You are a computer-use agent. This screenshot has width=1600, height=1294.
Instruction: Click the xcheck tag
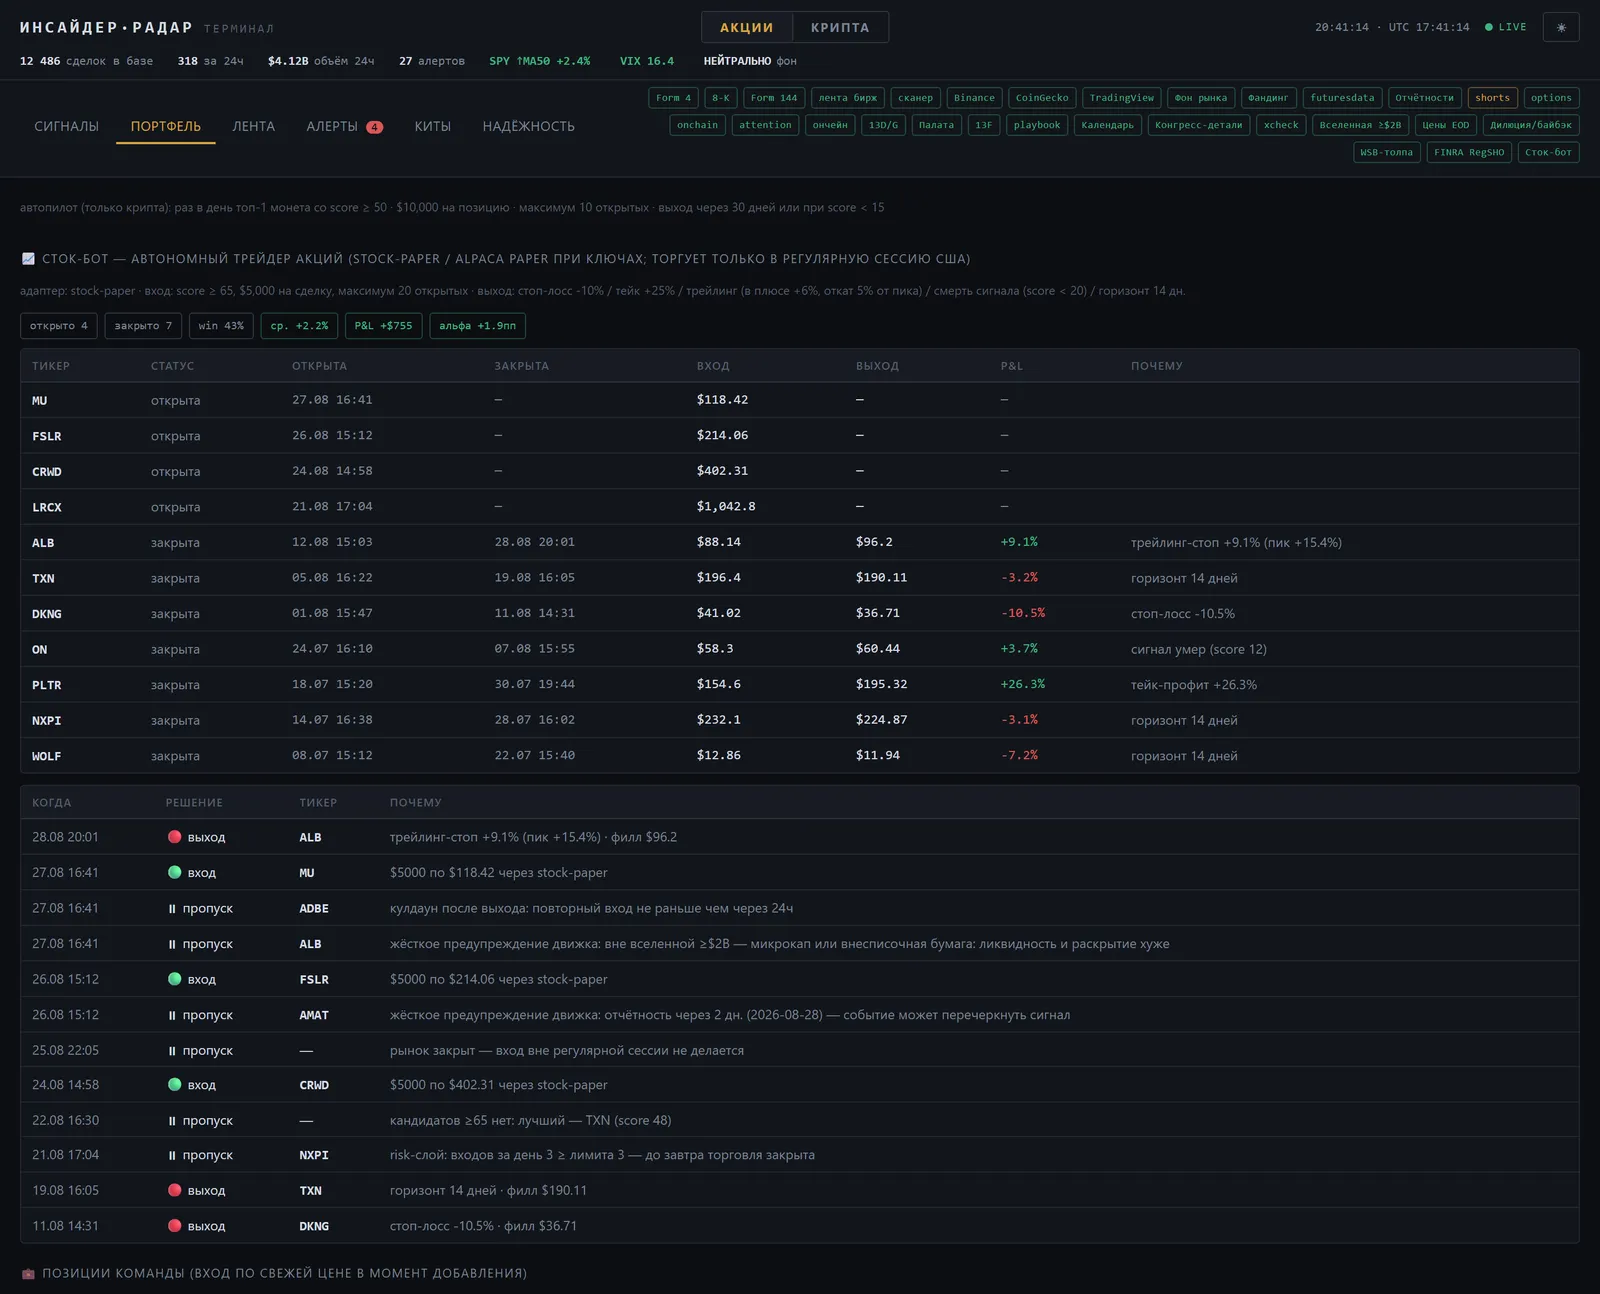(x=1281, y=125)
